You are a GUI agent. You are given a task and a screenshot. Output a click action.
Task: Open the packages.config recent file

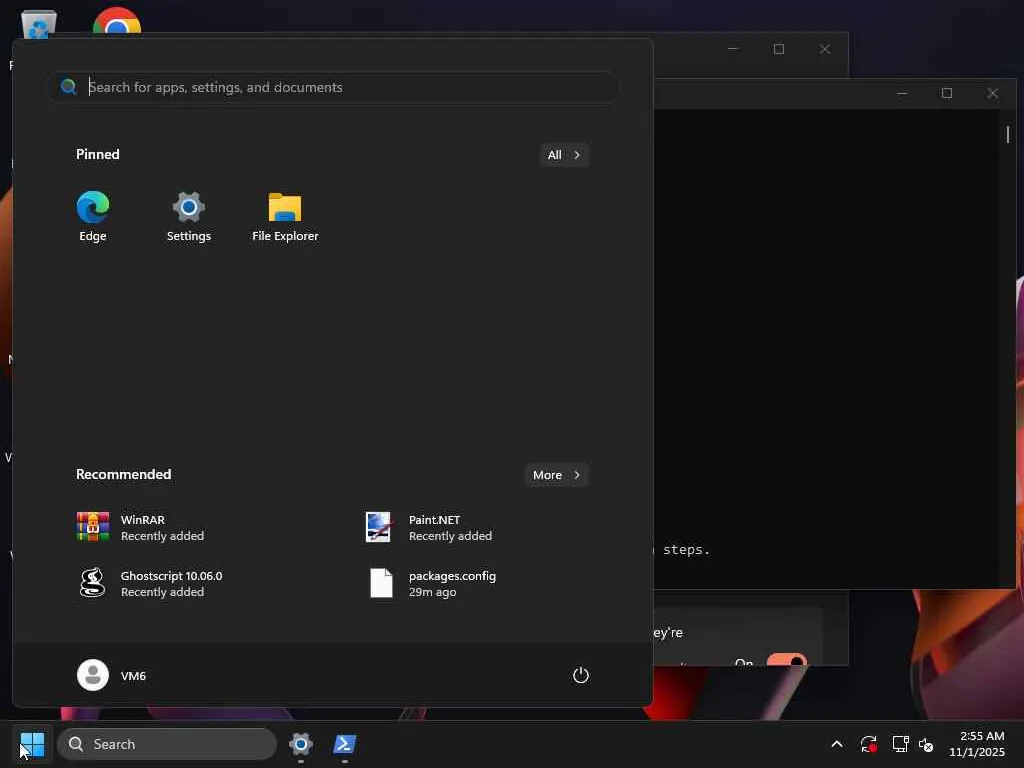point(431,583)
